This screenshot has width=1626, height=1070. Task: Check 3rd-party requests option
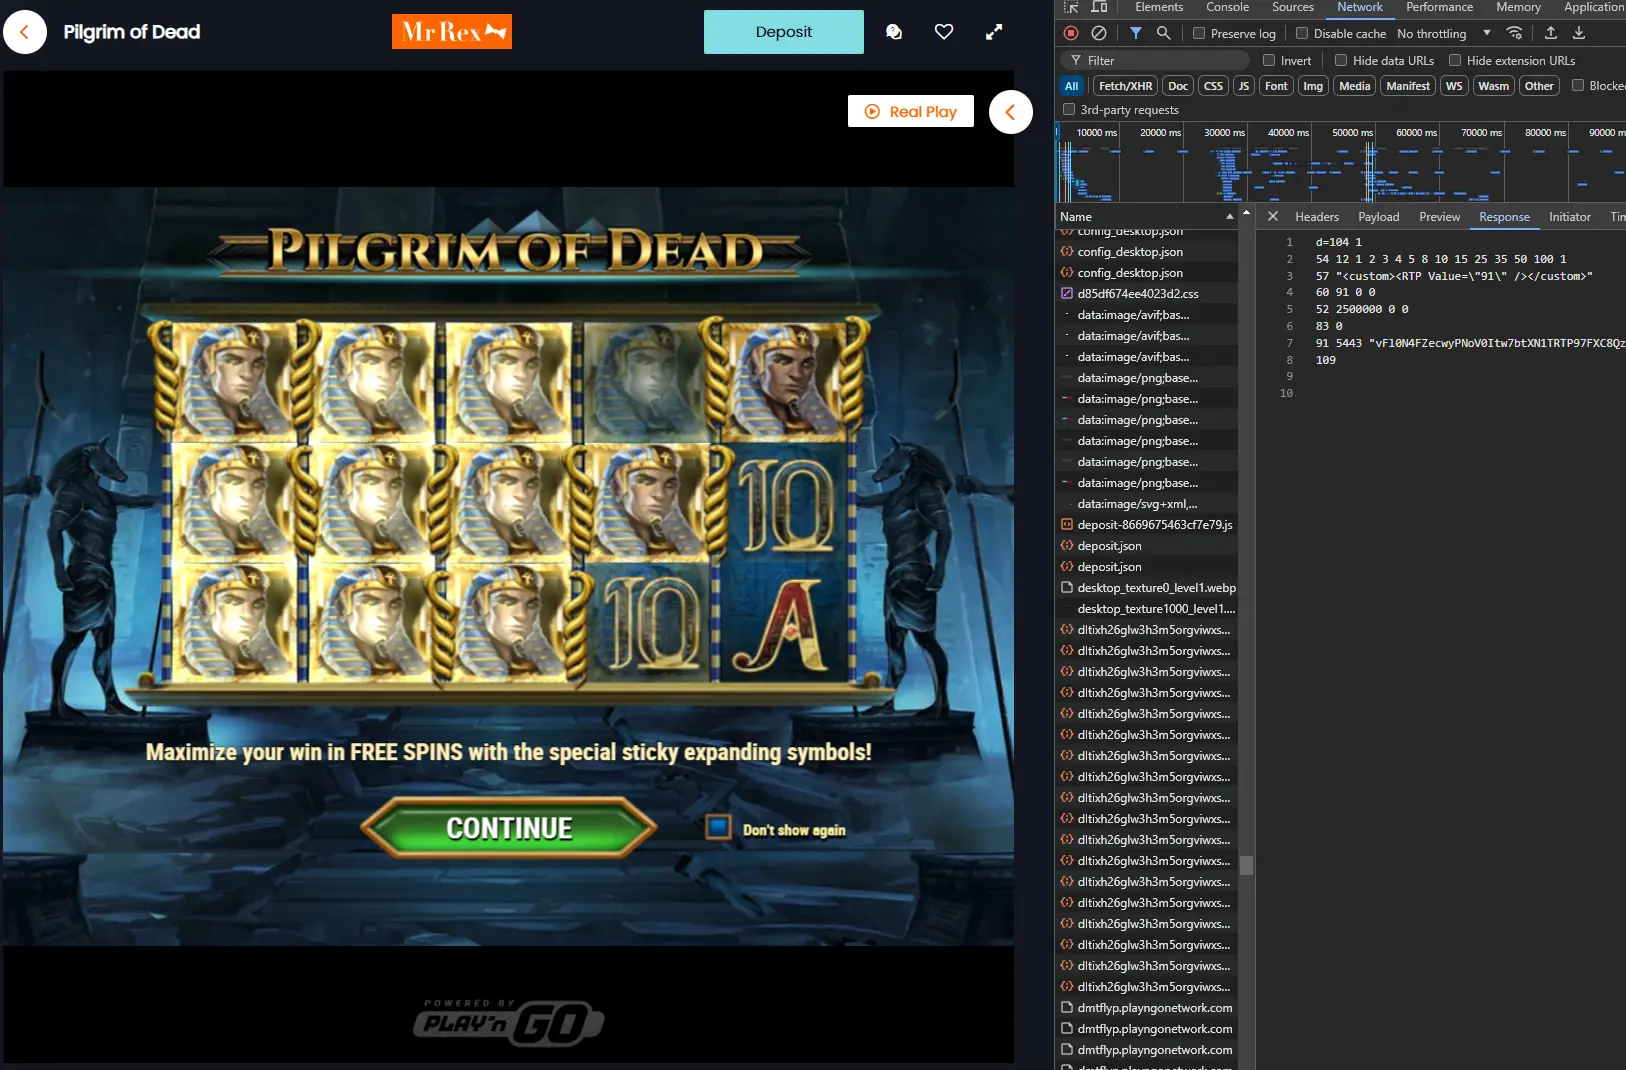coord(1069,109)
